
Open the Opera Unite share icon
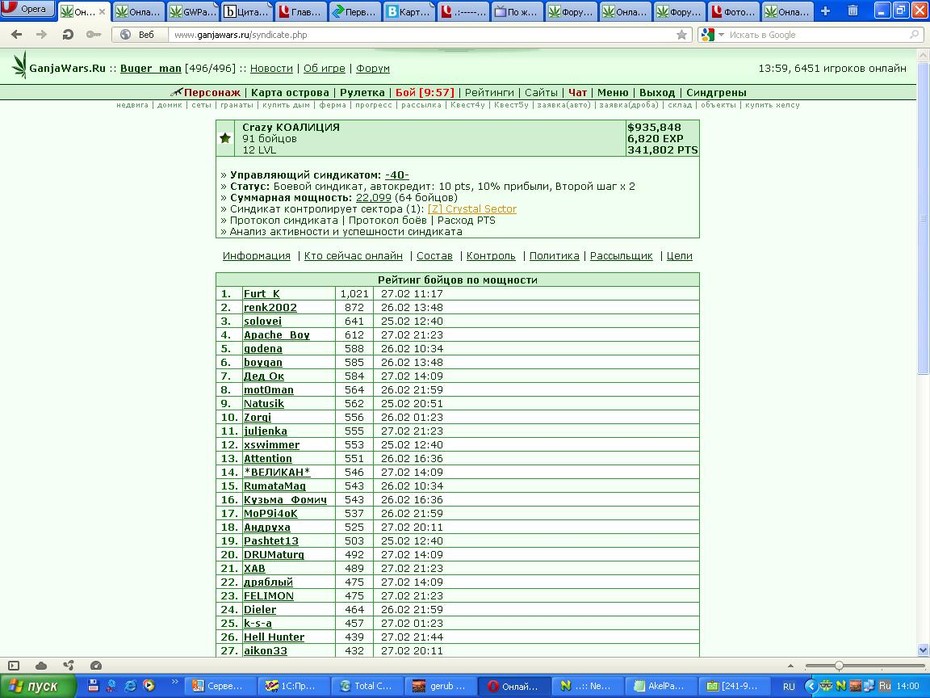point(69,665)
